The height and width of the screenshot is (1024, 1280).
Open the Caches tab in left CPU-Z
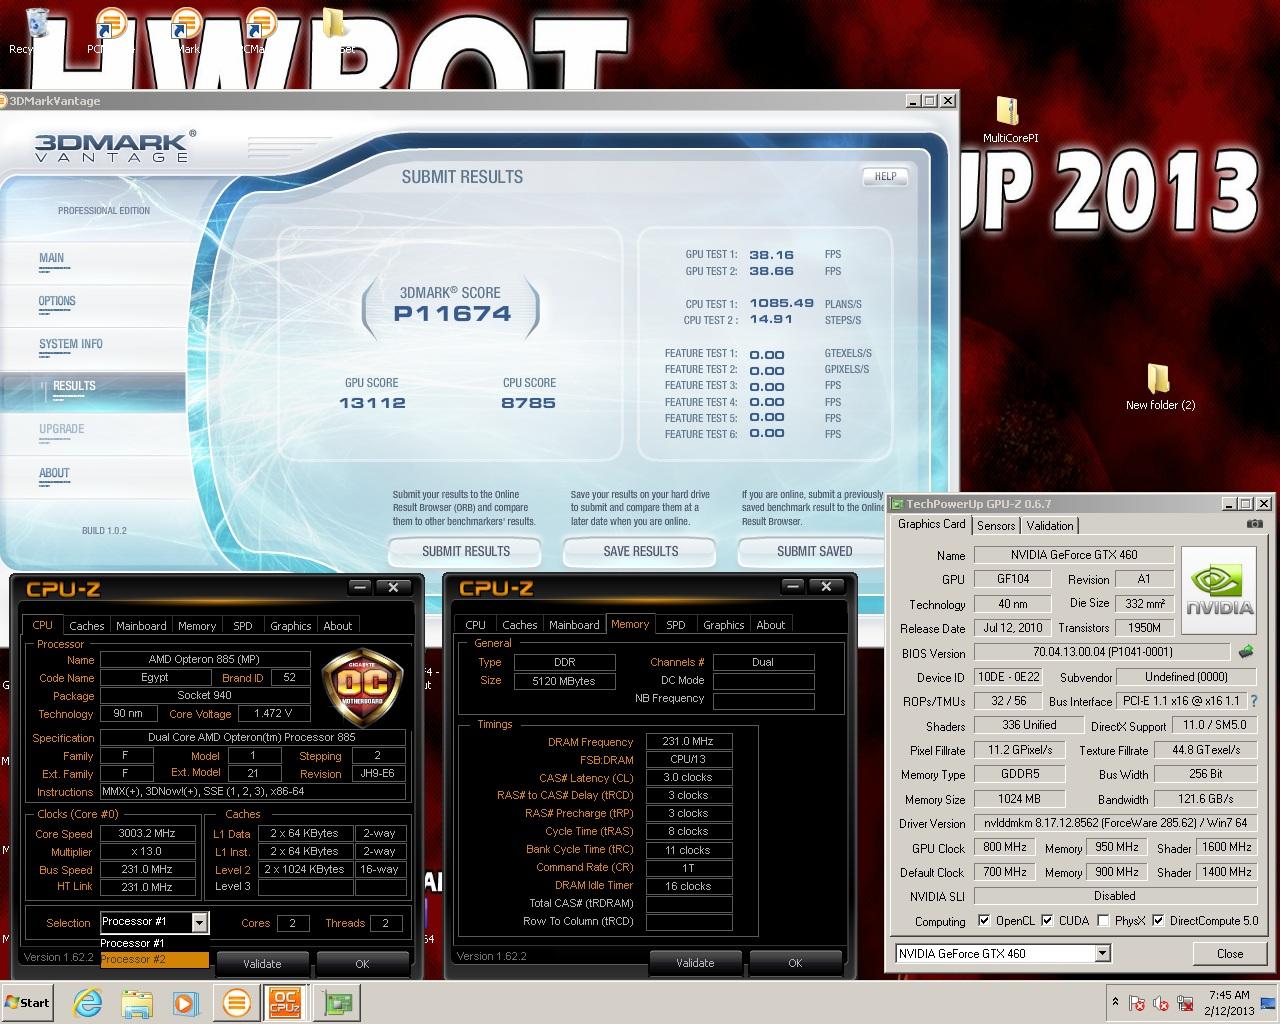pos(87,625)
